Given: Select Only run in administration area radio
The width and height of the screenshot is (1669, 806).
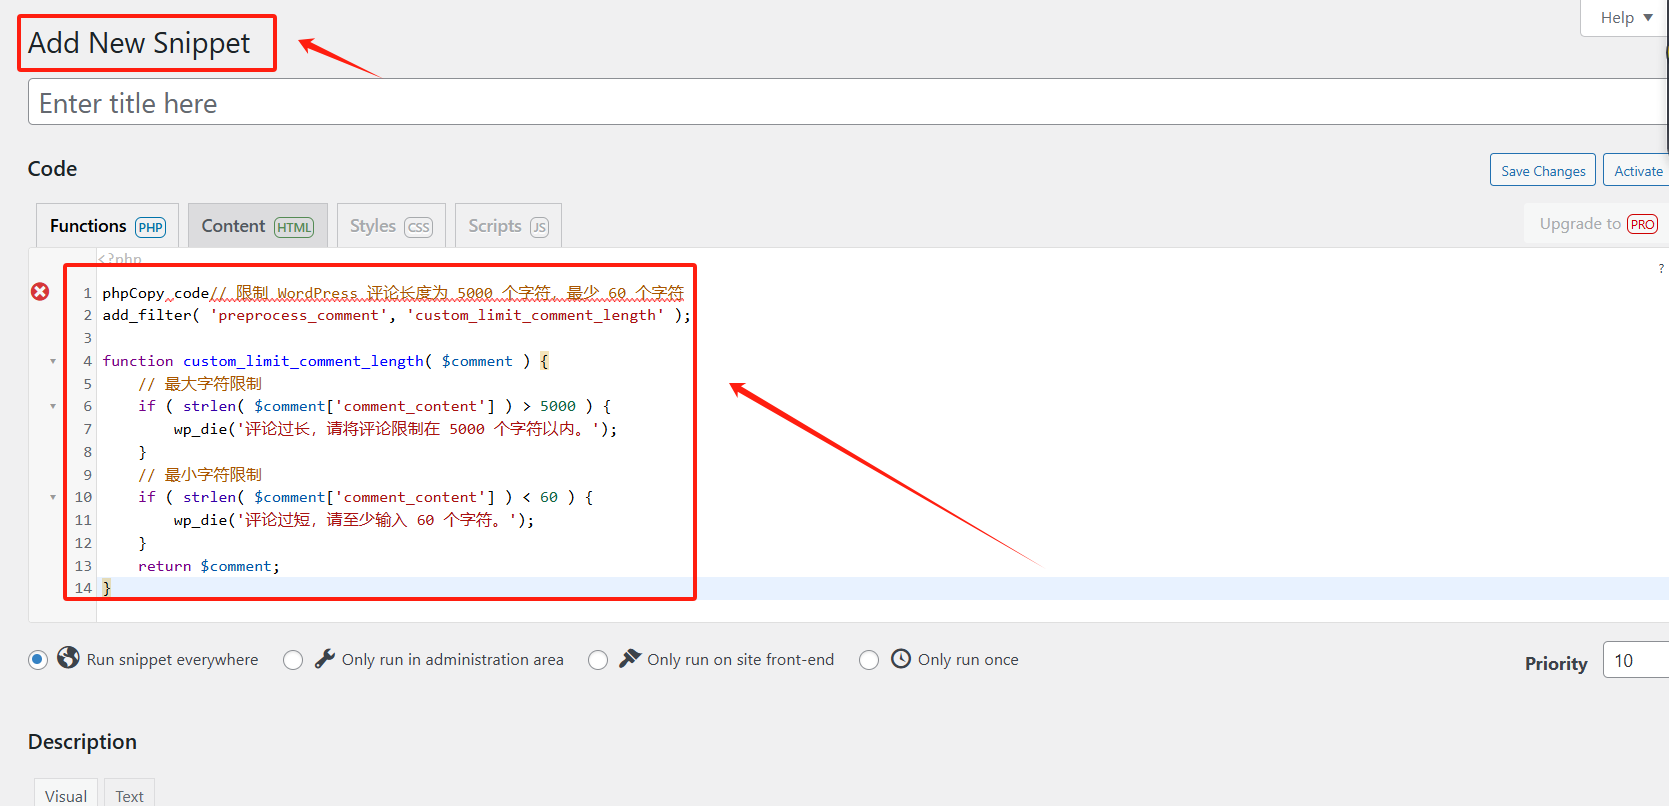Looking at the screenshot, I should [x=293, y=660].
